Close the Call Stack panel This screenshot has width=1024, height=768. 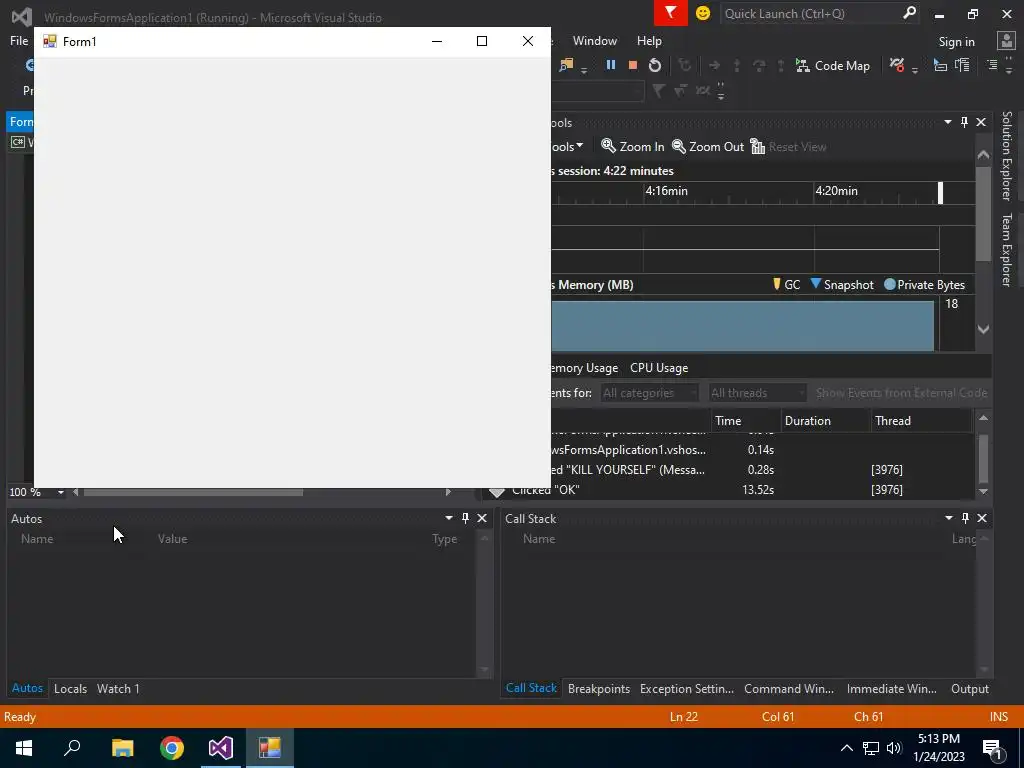pyautogui.click(x=982, y=518)
